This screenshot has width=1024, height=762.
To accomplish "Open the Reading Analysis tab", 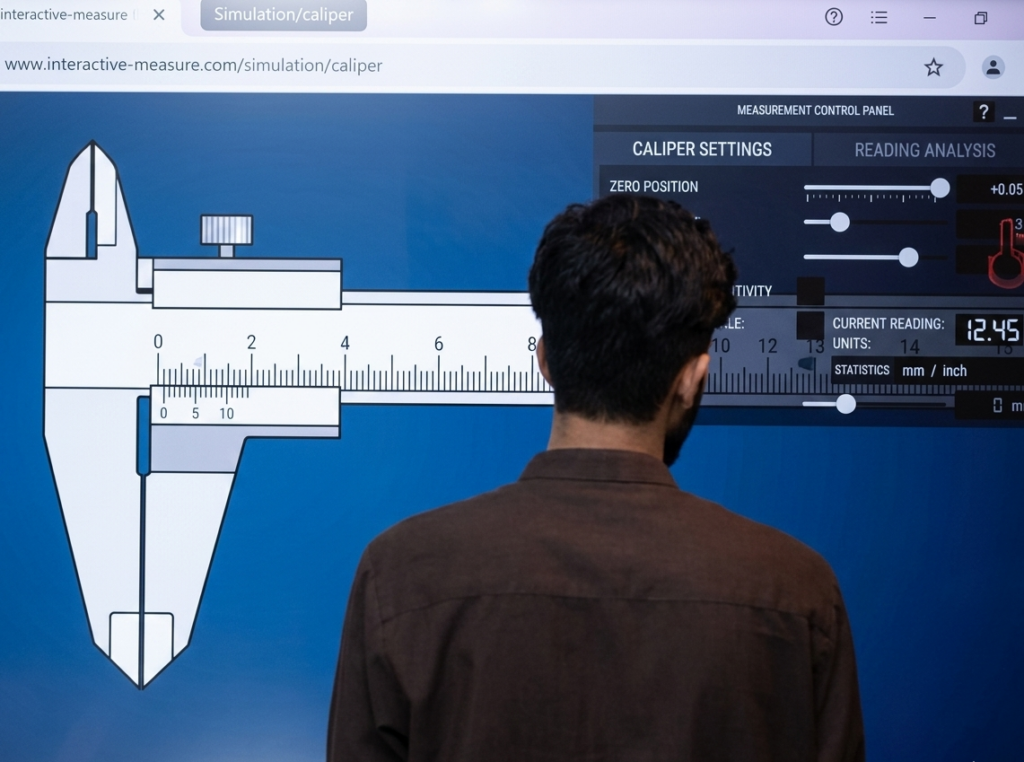I will tap(925, 150).
